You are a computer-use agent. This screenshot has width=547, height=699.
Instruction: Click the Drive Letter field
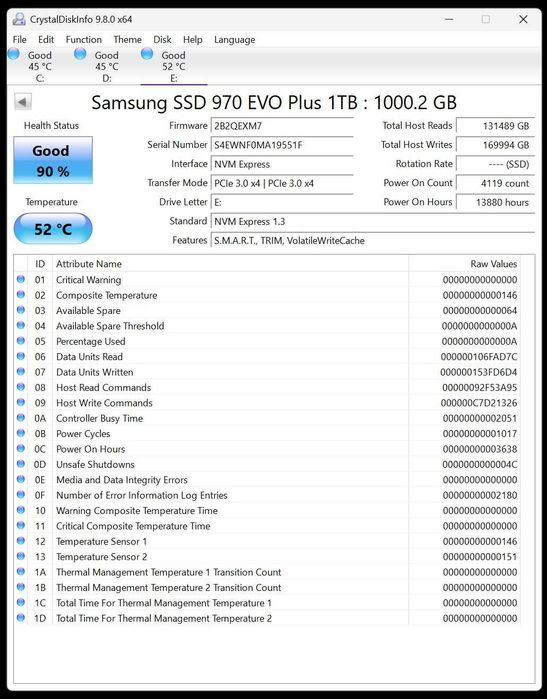click(x=282, y=202)
